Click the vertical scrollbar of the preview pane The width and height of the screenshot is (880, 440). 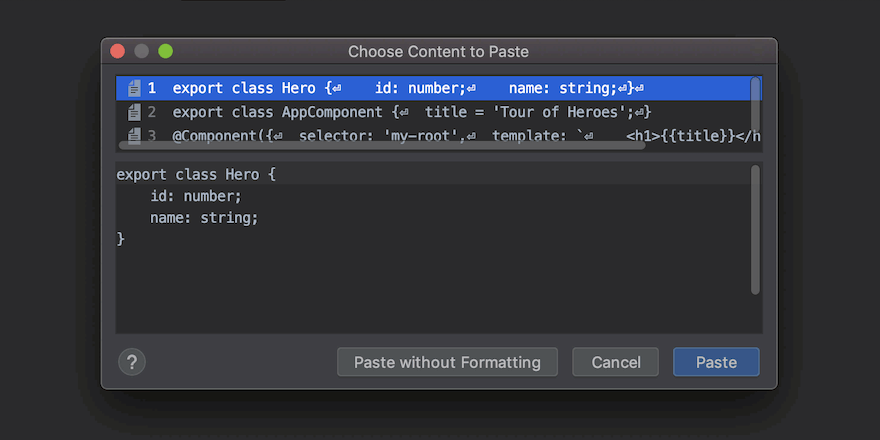(x=755, y=230)
